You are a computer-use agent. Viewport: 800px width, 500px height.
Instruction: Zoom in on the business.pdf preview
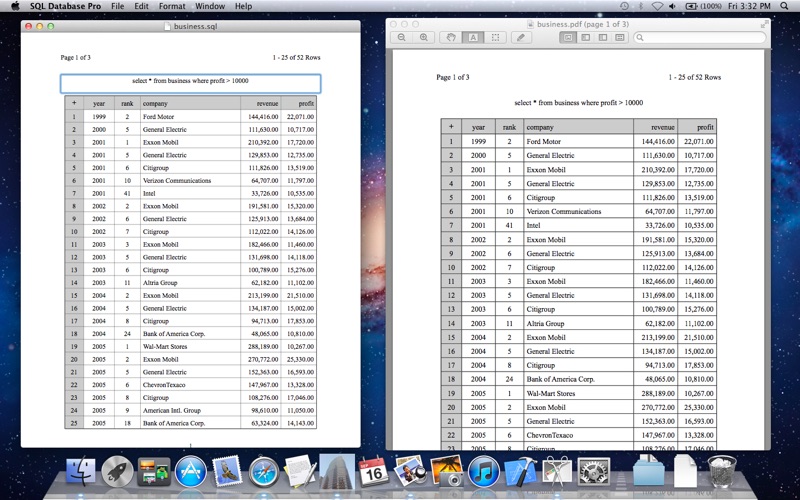423,37
